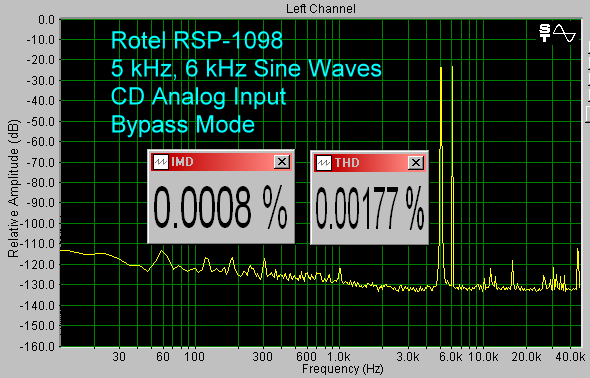Select the 0.00177 % THD reading

click(x=370, y=208)
